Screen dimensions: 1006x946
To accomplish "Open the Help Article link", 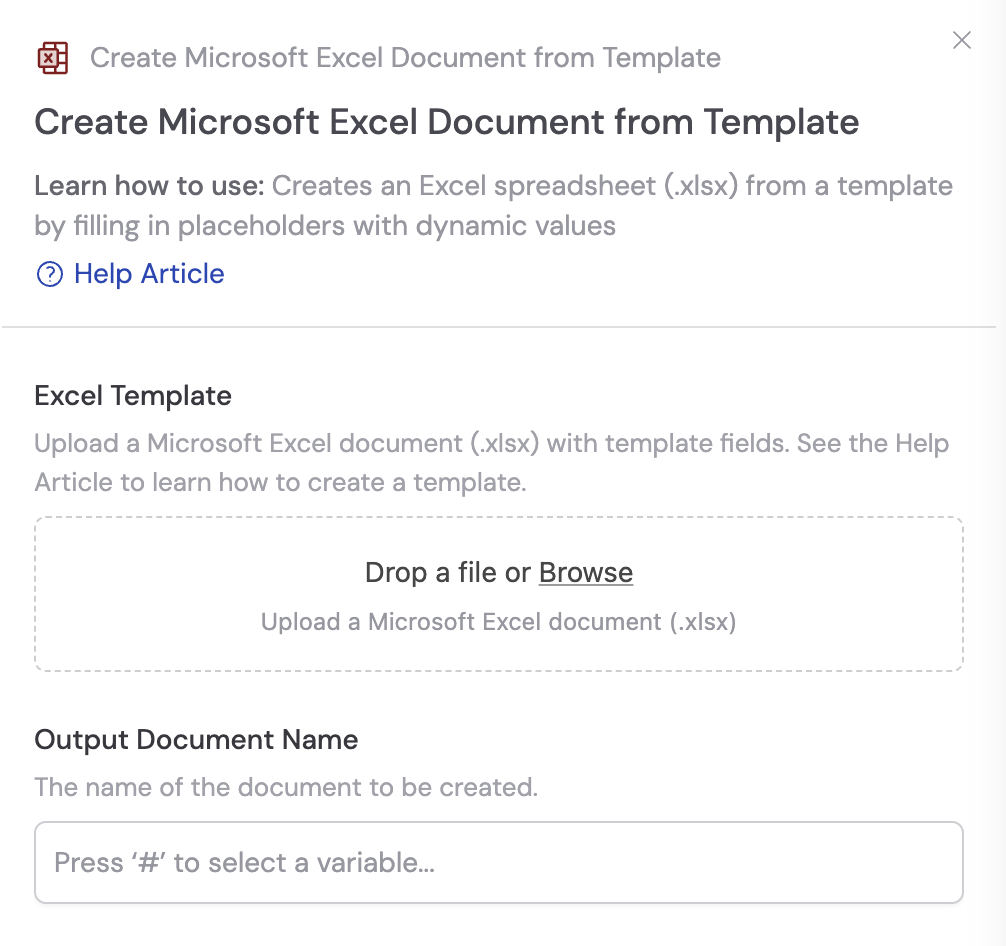I will (x=148, y=273).
